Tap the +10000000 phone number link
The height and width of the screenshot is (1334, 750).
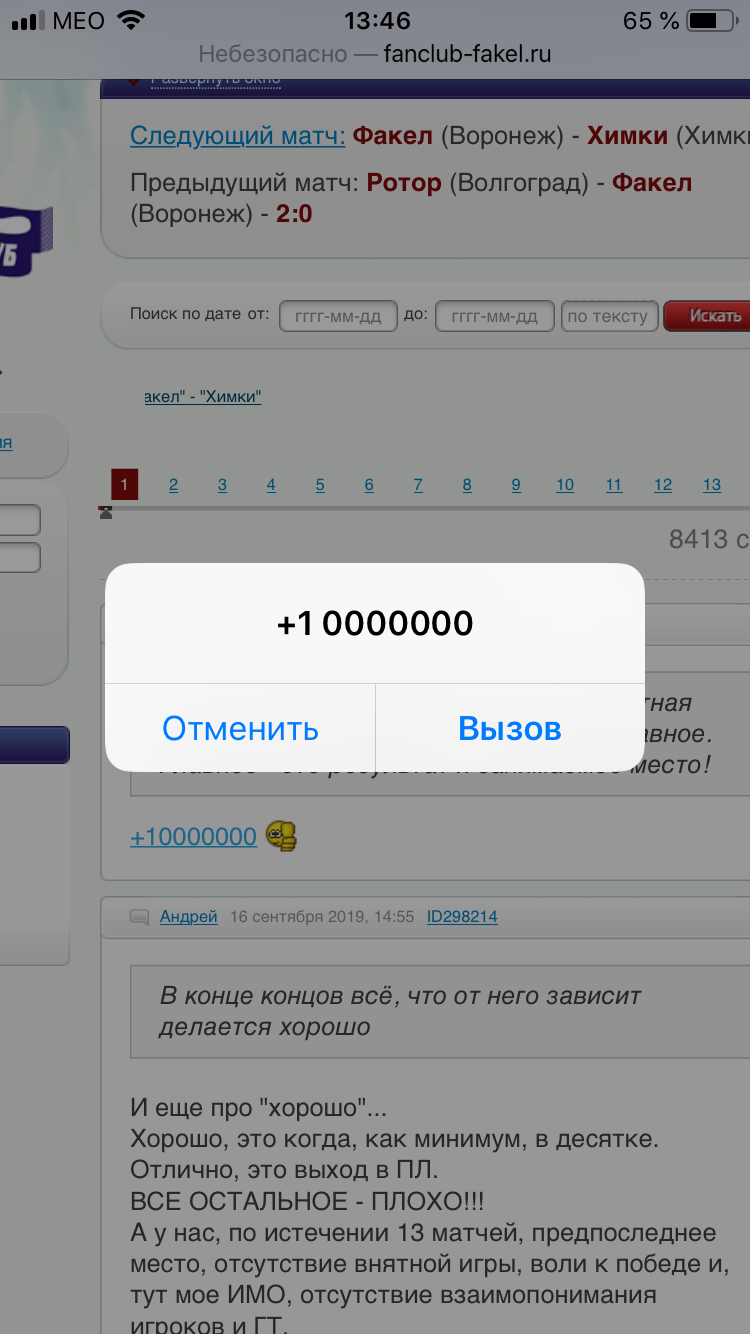pos(193,837)
